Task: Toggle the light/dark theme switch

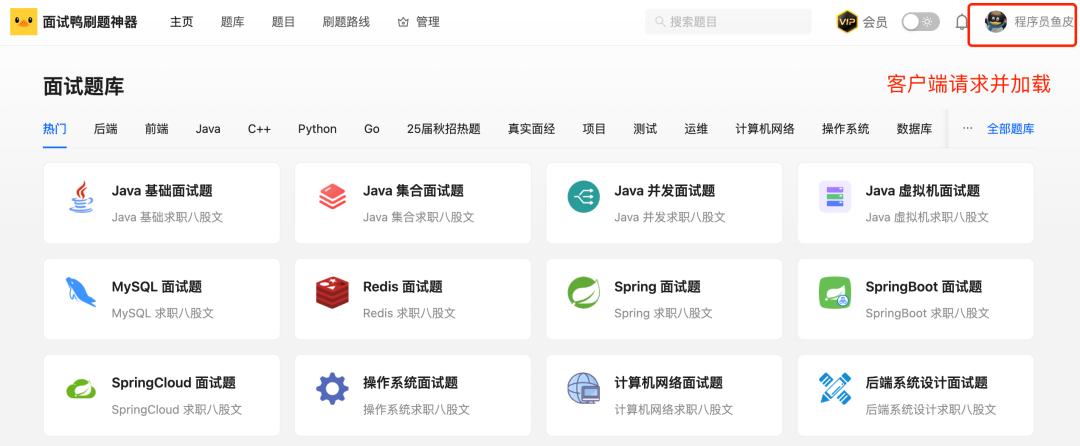Action: 919,22
